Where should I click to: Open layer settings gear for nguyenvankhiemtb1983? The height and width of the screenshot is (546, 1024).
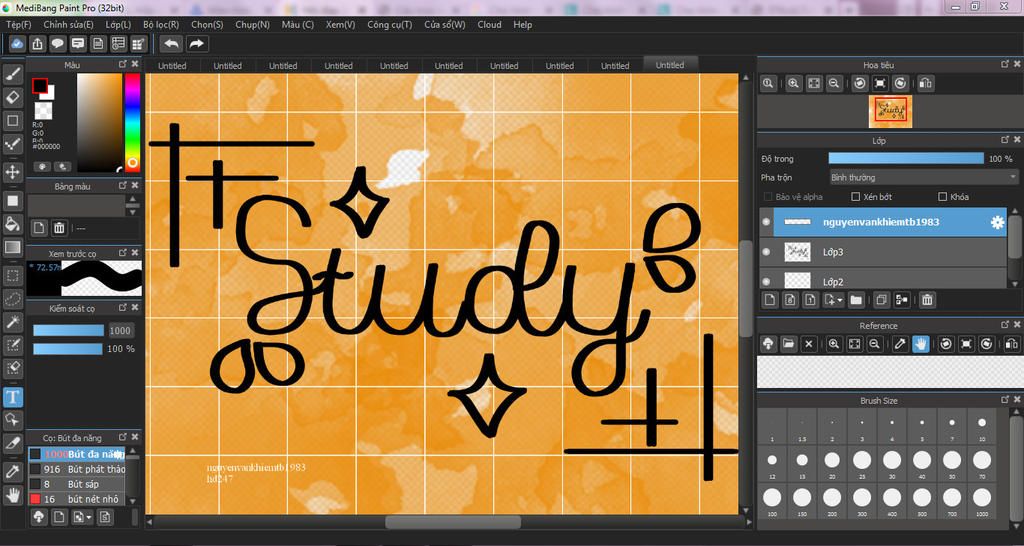[x=997, y=222]
